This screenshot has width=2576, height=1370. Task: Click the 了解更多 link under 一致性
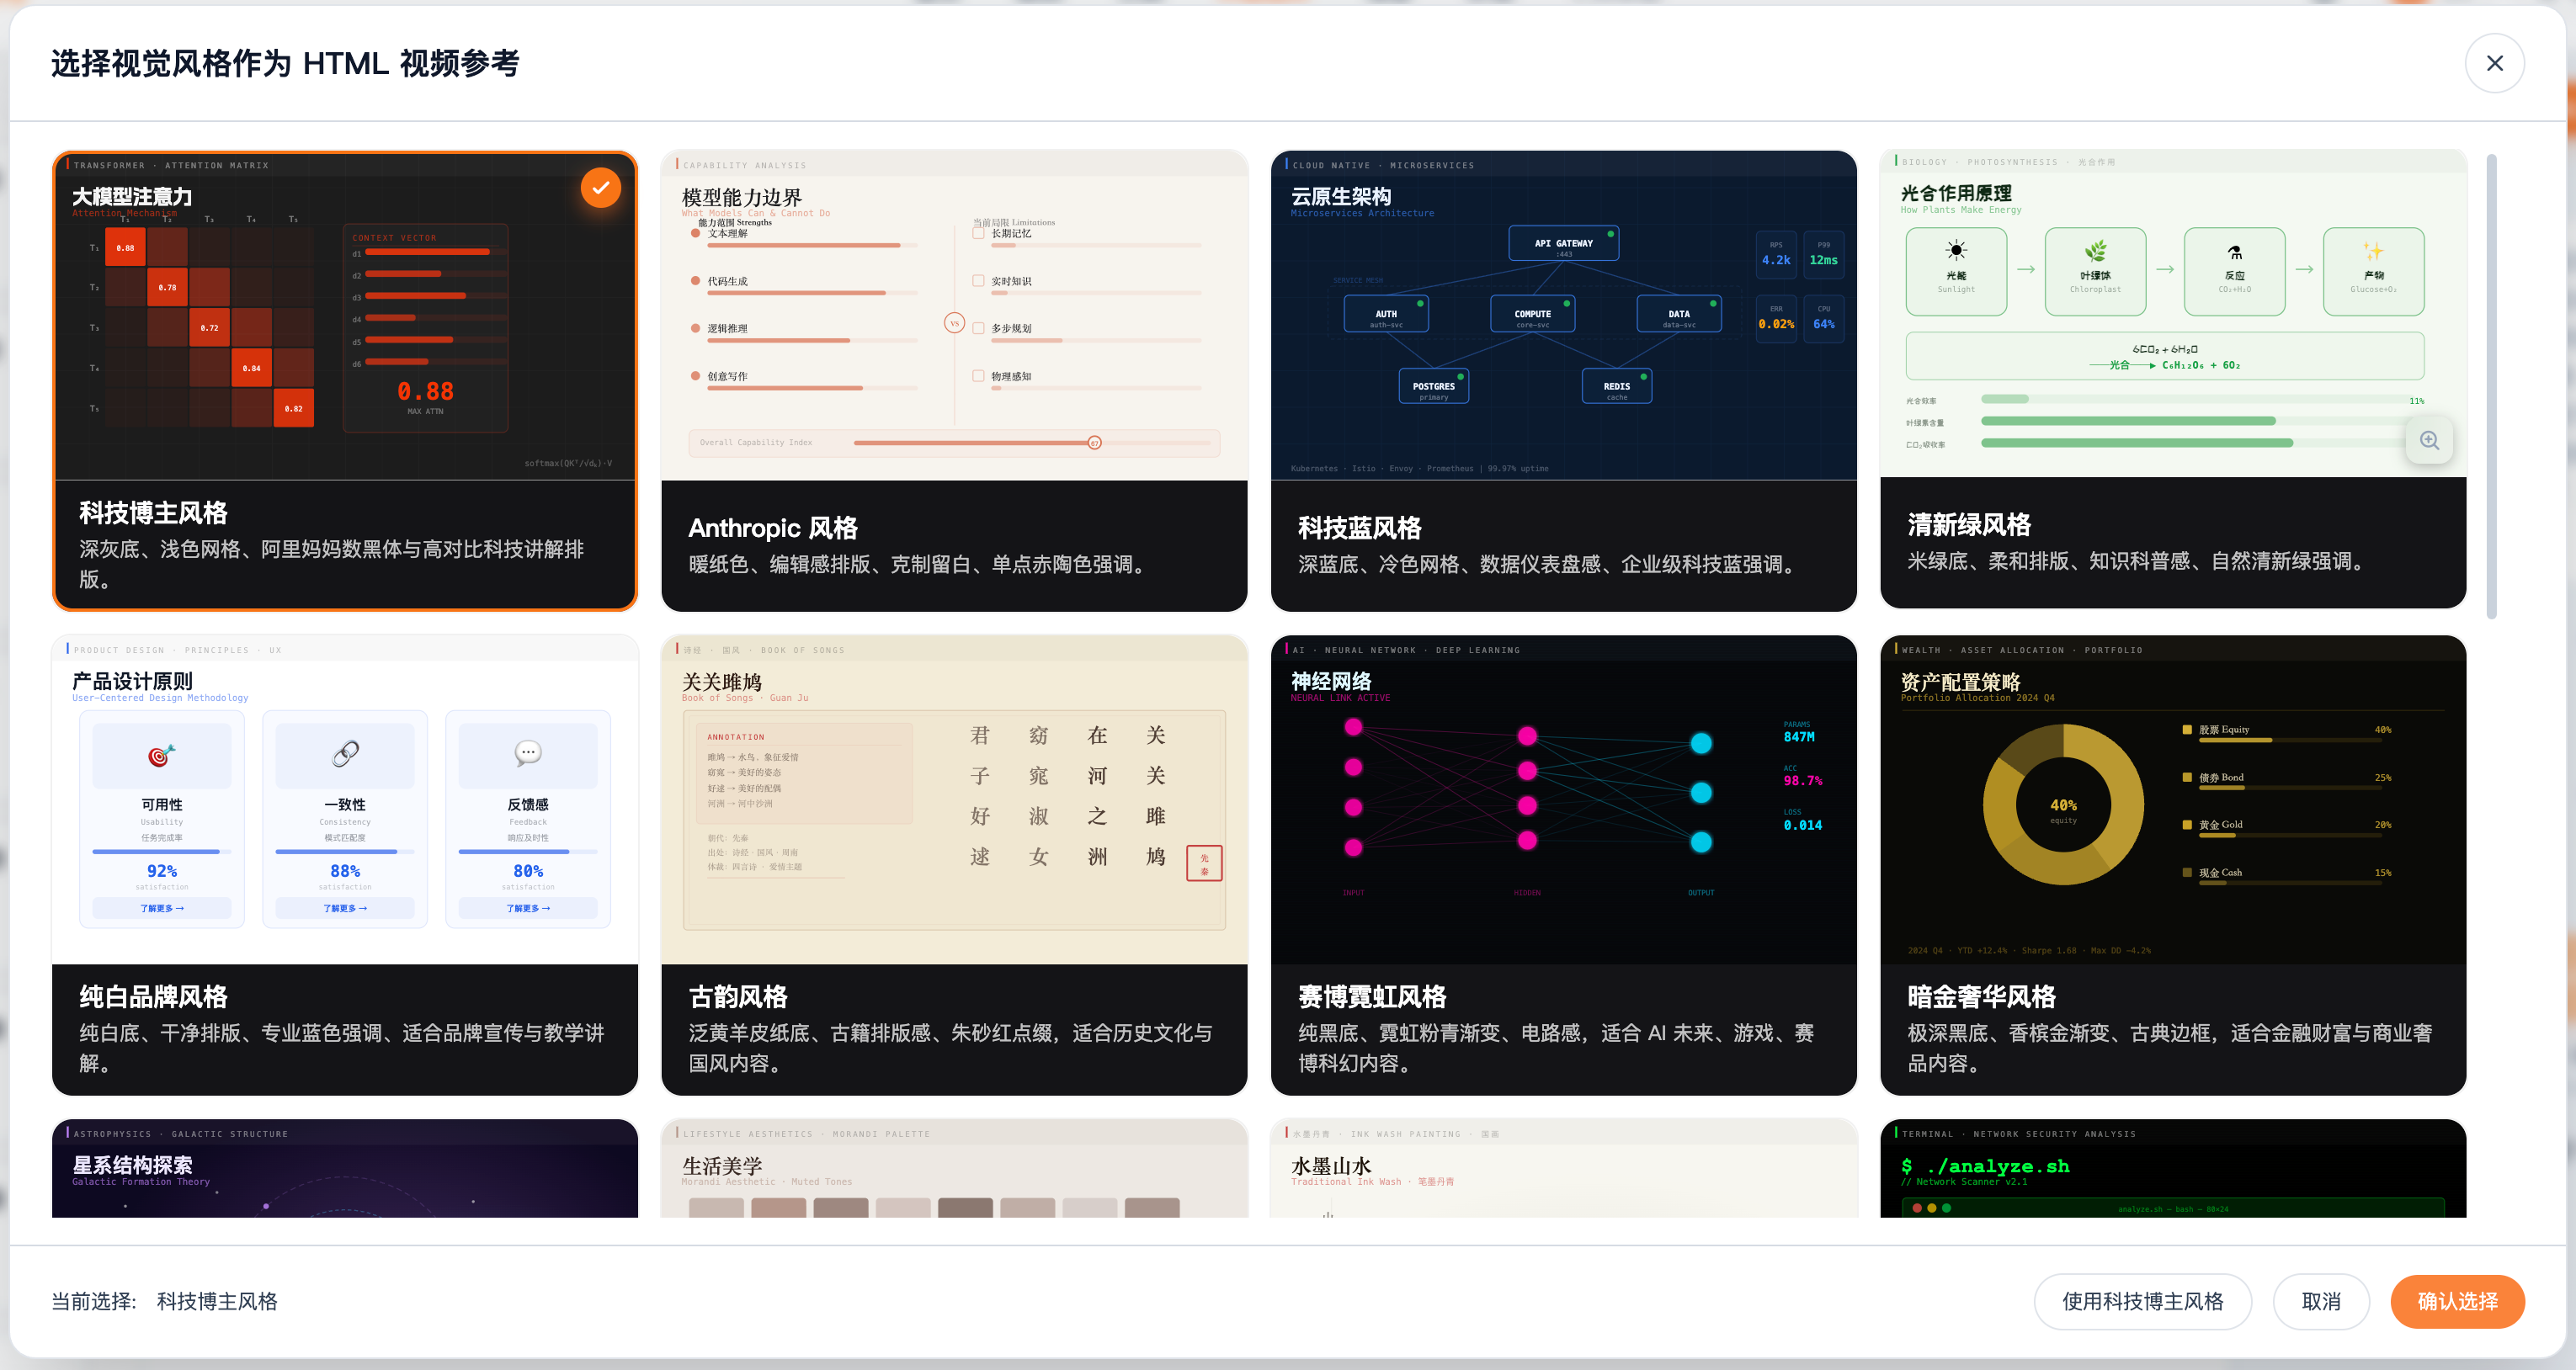[345, 908]
